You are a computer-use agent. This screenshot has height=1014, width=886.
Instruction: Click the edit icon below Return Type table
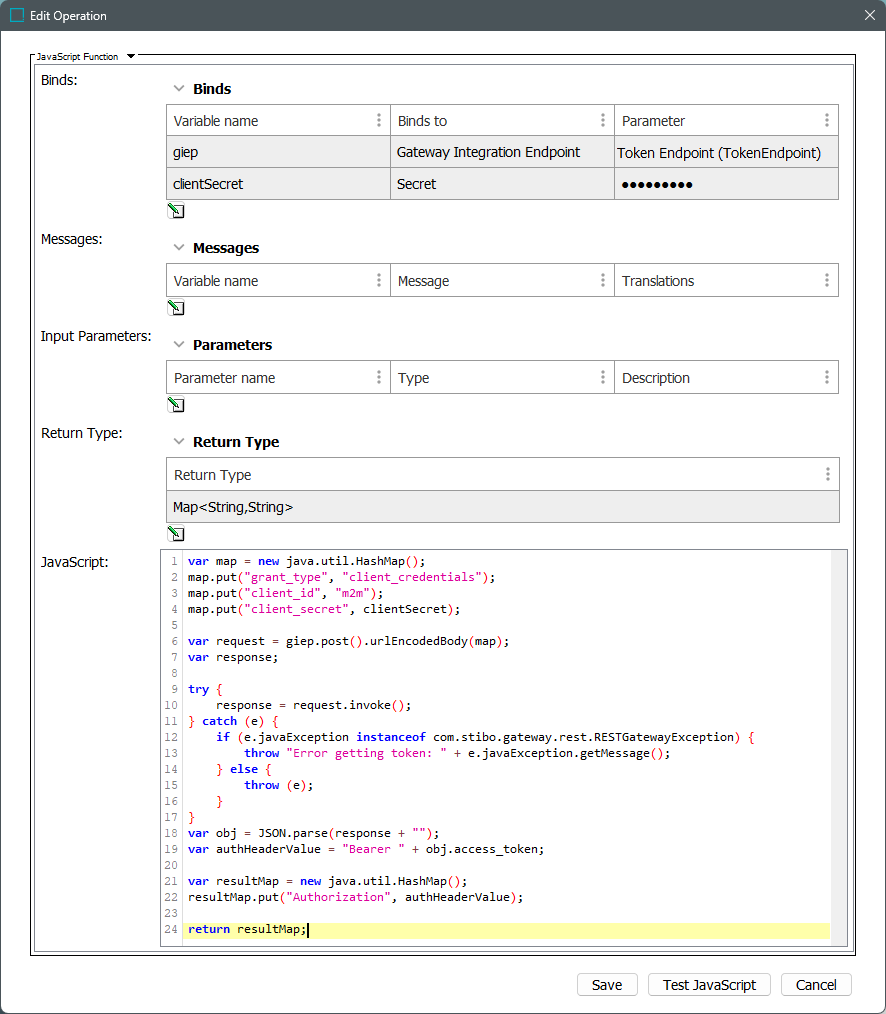coord(176,534)
